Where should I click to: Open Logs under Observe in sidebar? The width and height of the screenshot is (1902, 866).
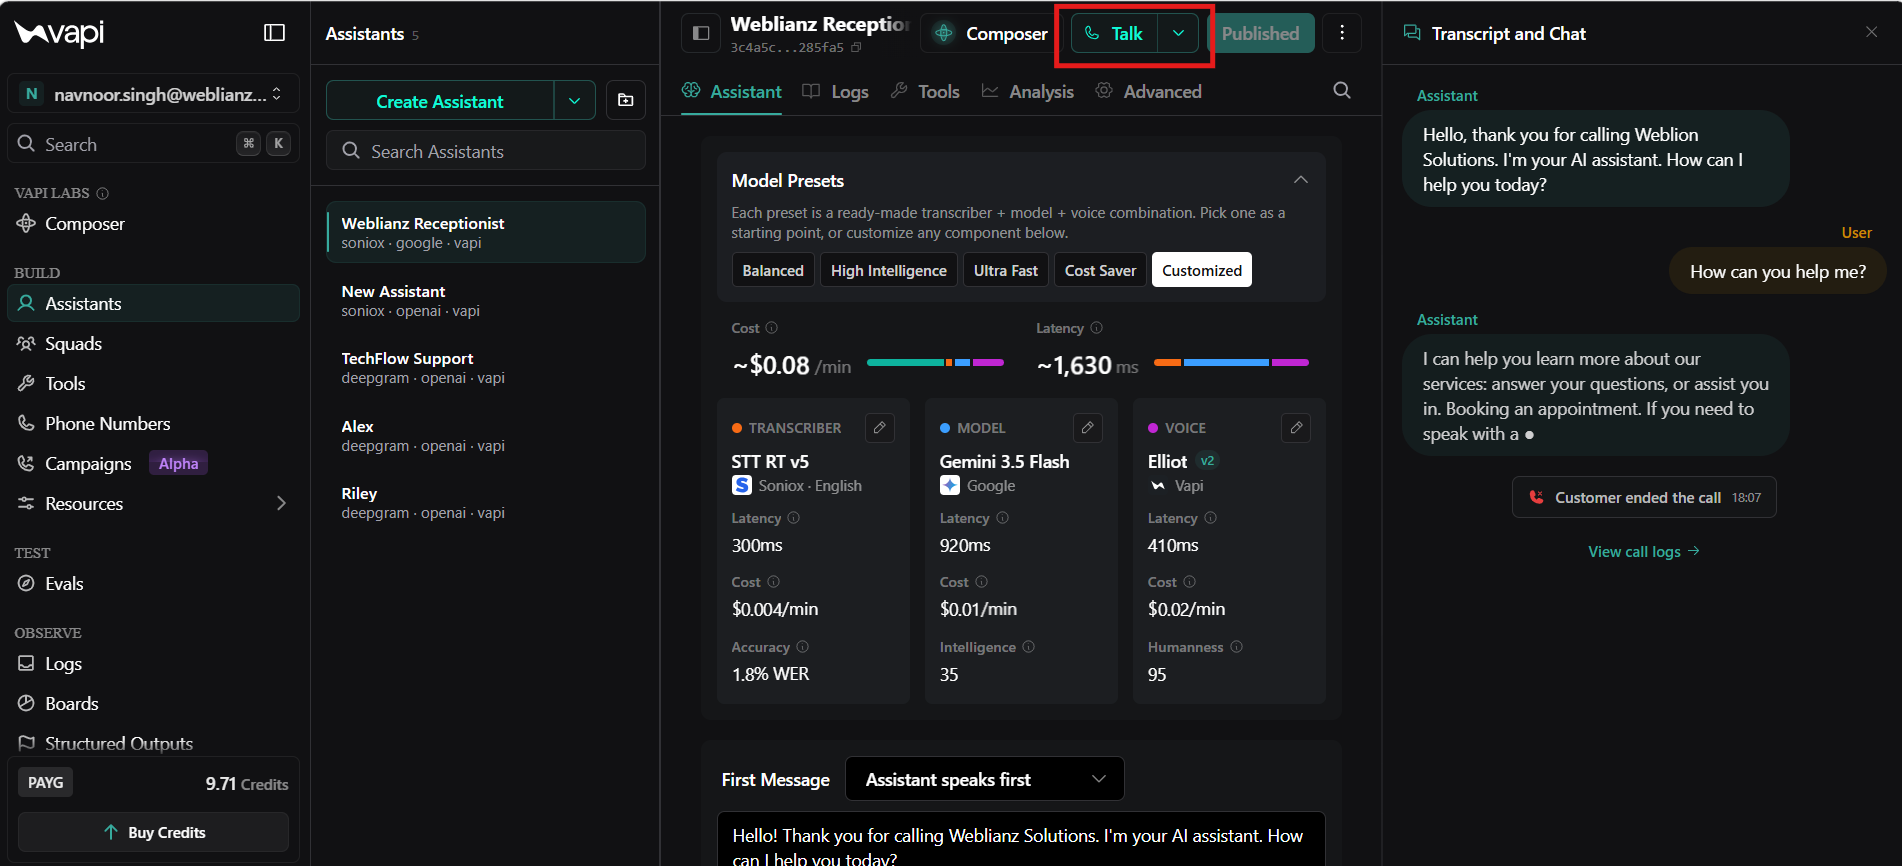point(153,664)
